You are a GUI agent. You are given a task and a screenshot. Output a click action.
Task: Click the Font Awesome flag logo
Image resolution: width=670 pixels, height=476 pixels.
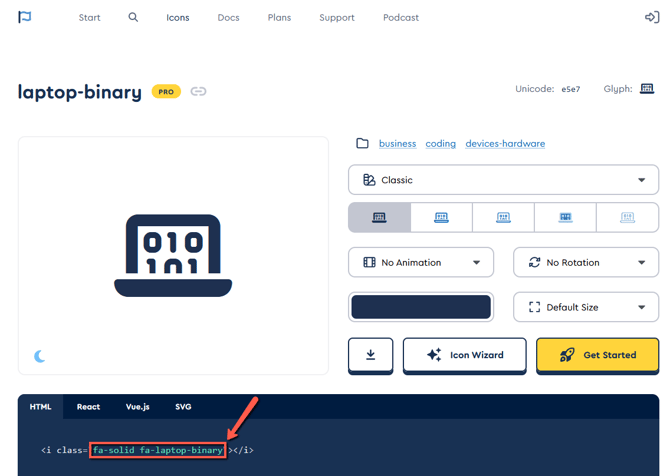[x=24, y=17]
